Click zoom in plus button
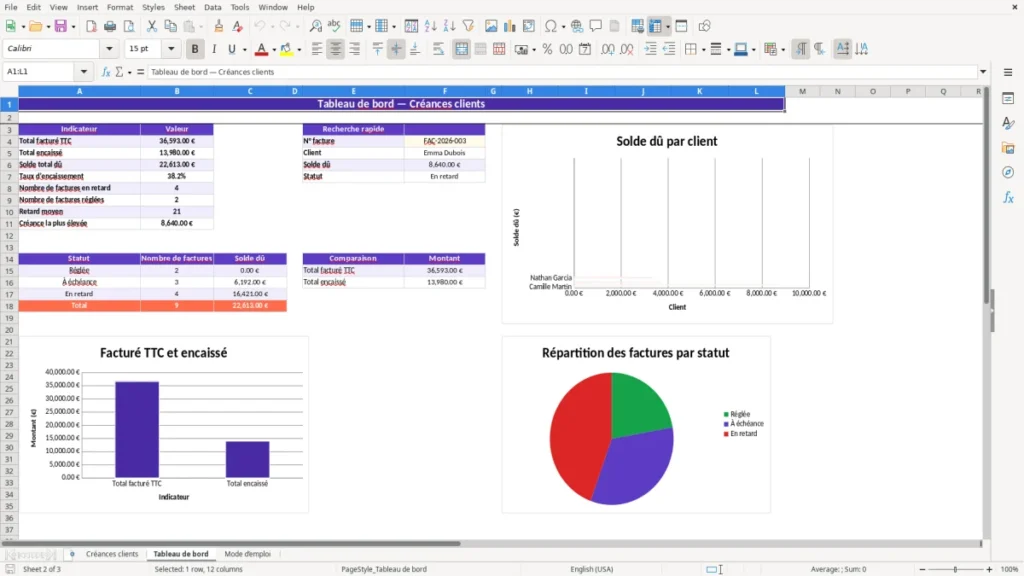The image size is (1024, 576). [x=989, y=569]
